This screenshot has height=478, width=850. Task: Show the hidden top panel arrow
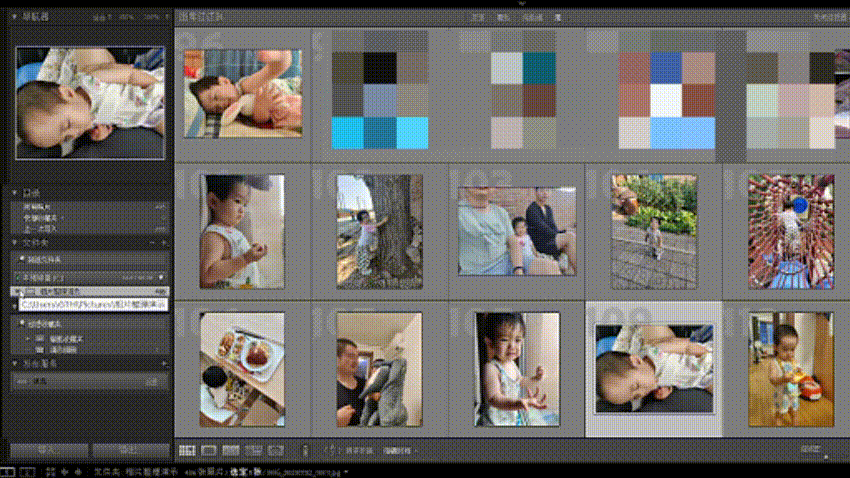tap(521, 3)
